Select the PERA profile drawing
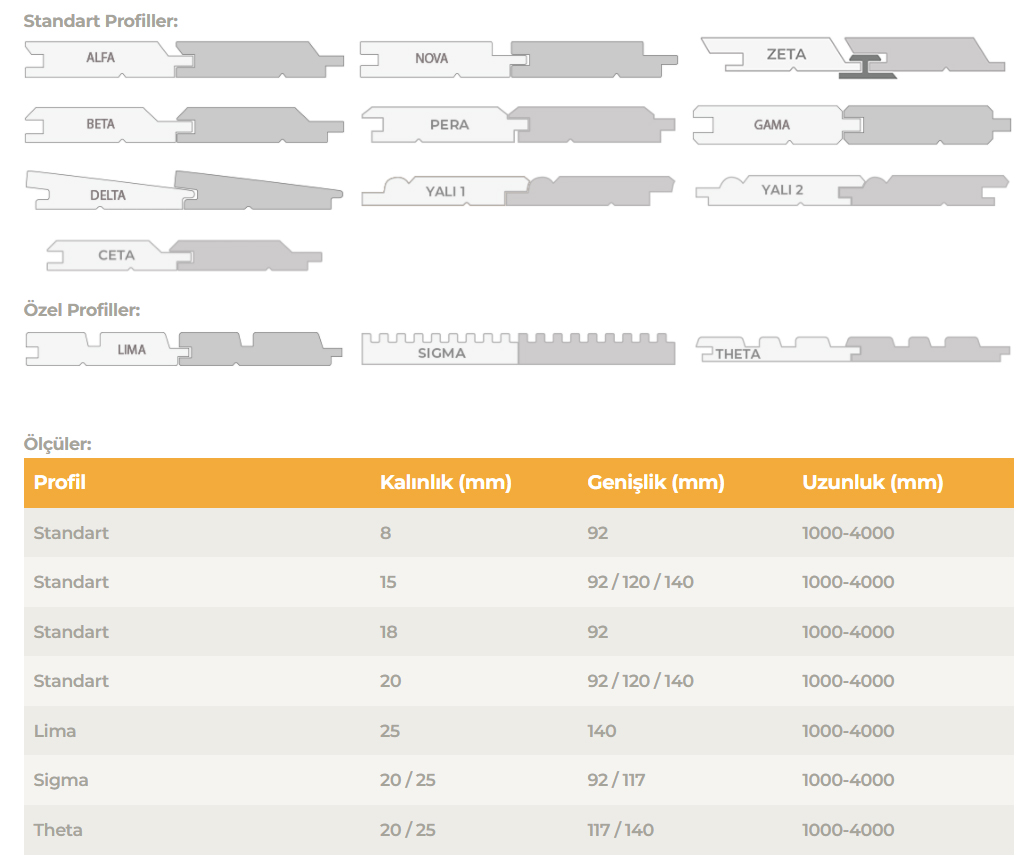 pyautogui.click(x=518, y=125)
